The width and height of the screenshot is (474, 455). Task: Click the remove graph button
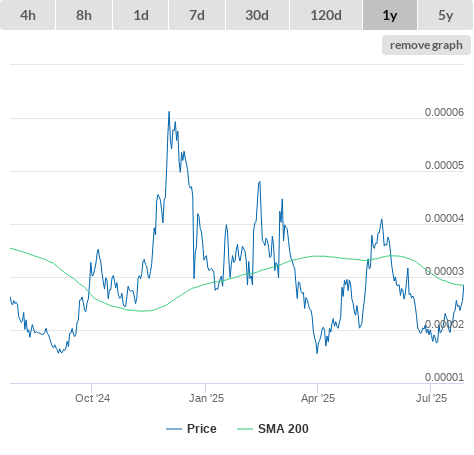(x=426, y=45)
